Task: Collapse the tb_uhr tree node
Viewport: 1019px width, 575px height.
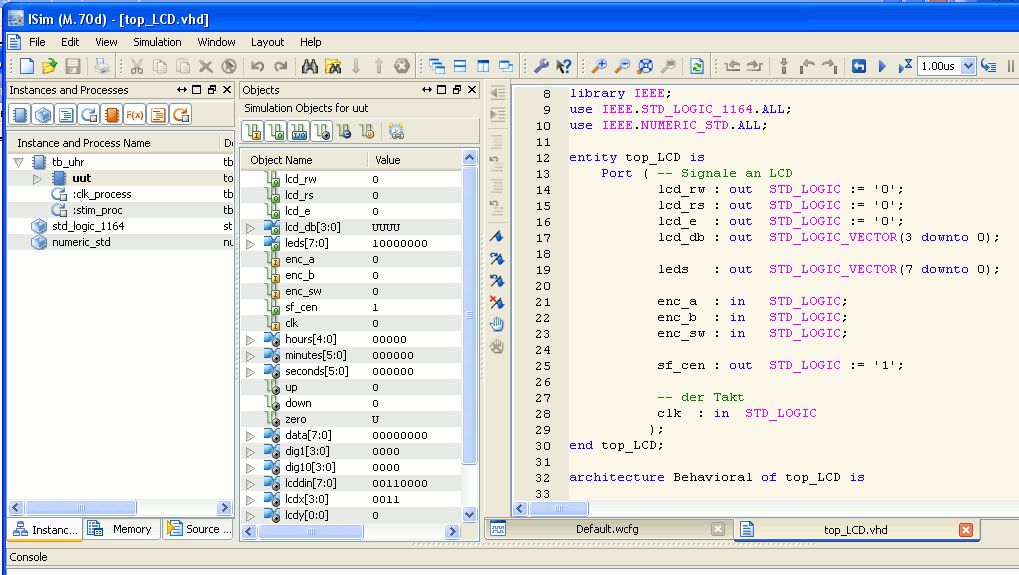Action: click(19, 162)
